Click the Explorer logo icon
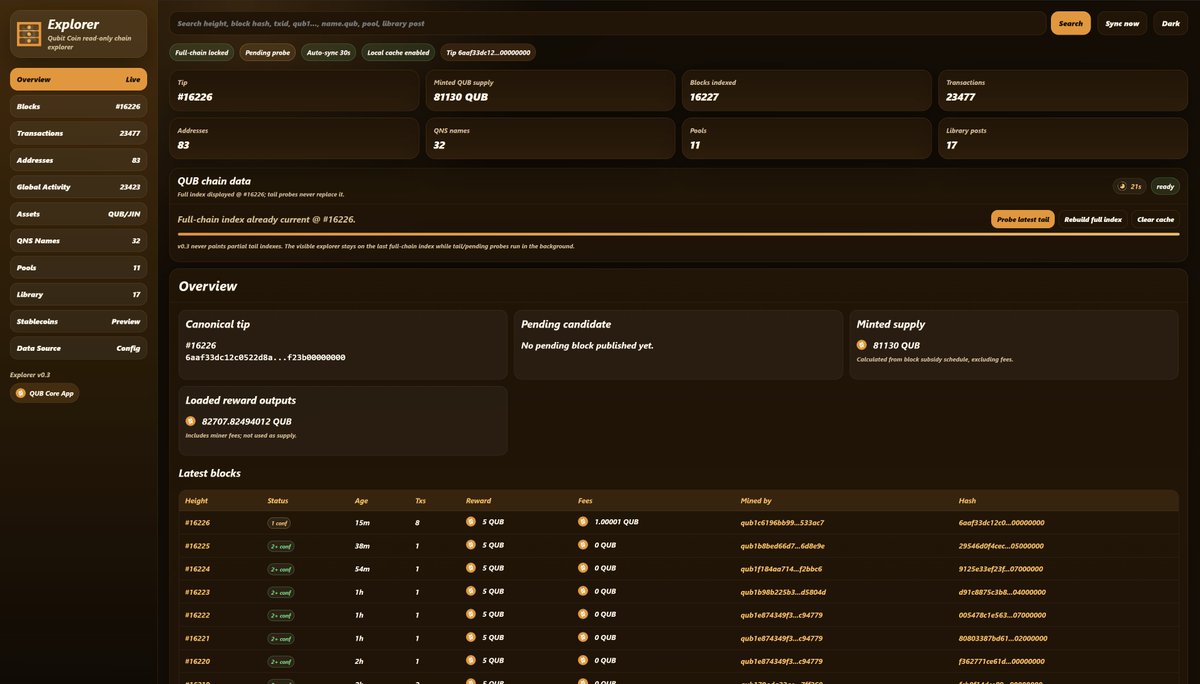The image size is (1200, 684). click(29, 34)
